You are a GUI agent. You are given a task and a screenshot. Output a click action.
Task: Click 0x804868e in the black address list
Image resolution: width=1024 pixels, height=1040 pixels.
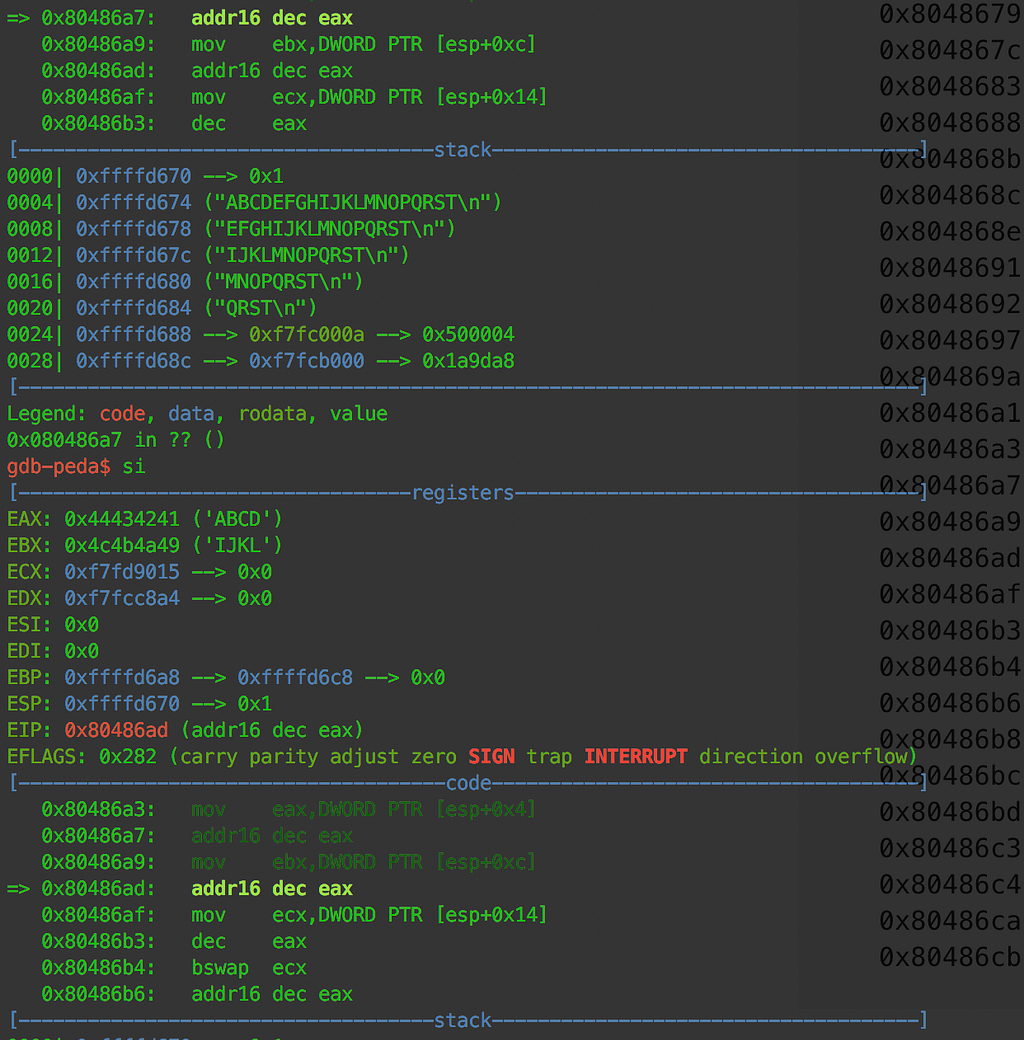pyautogui.click(x=950, y=231)
